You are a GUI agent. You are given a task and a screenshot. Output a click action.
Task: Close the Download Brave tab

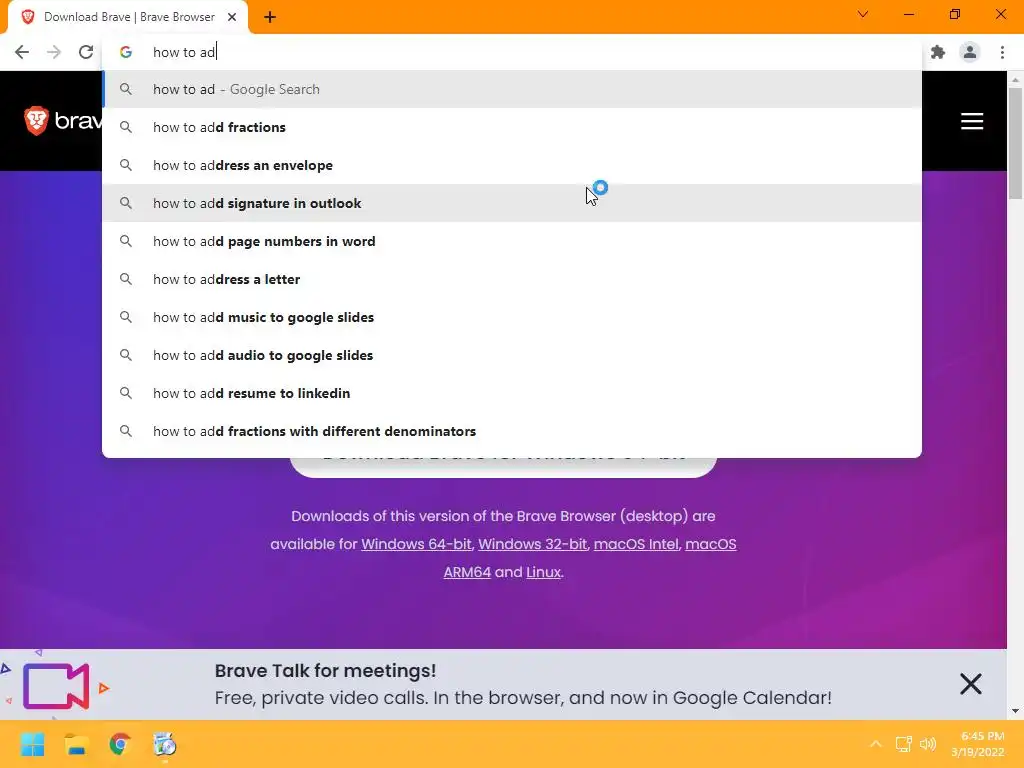[x=232, y=17]
